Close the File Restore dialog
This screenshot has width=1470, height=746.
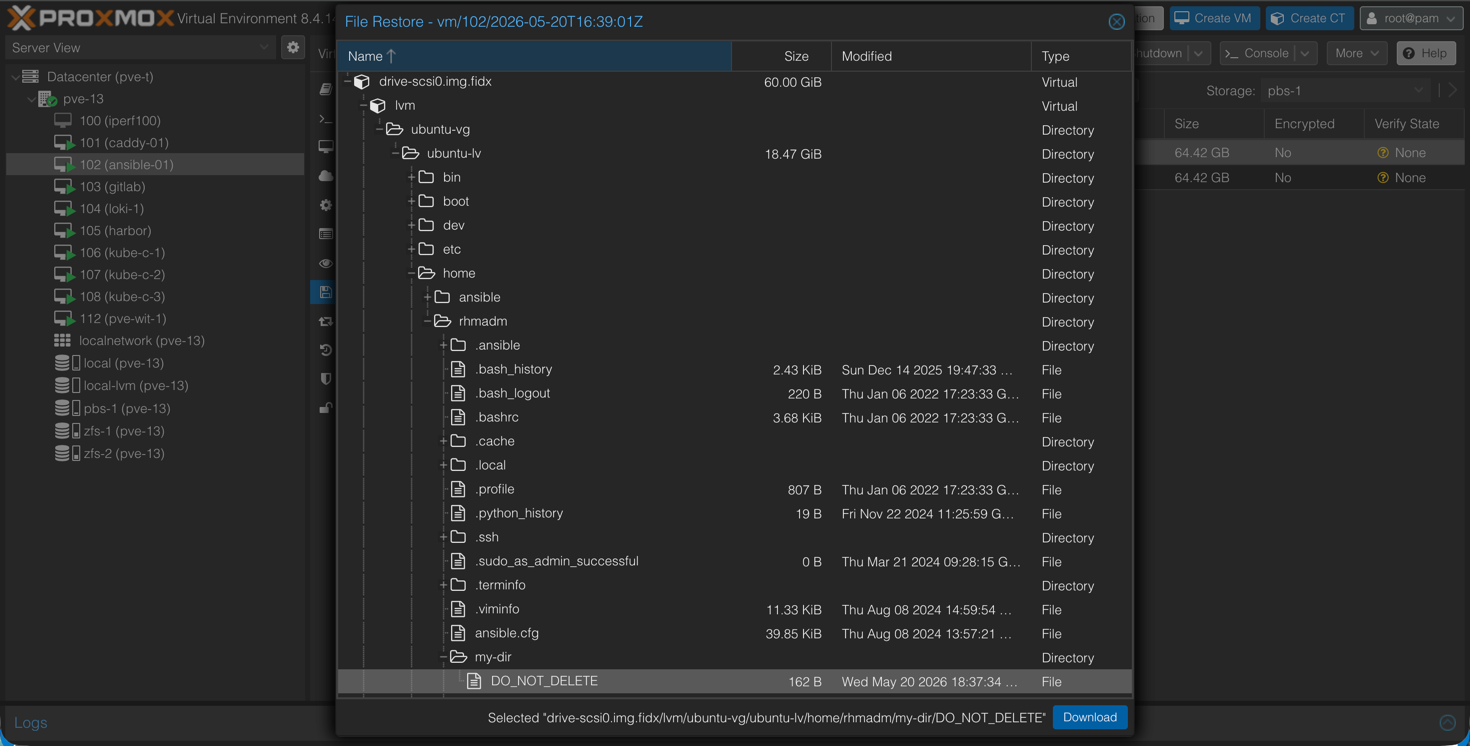(x=1117, y=22)
